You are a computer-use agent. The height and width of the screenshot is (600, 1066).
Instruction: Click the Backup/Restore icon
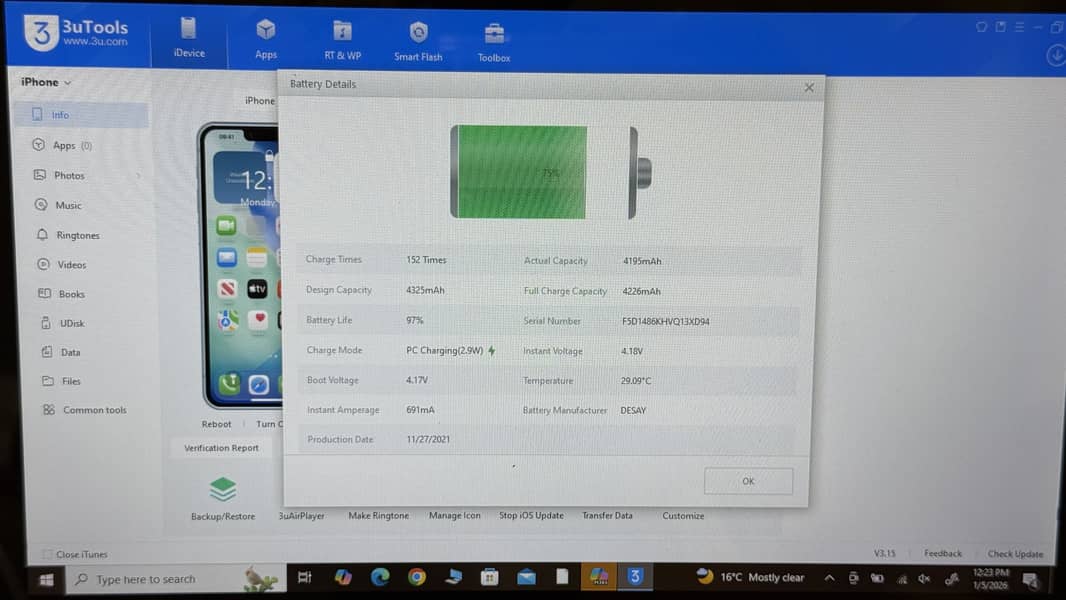223,490
